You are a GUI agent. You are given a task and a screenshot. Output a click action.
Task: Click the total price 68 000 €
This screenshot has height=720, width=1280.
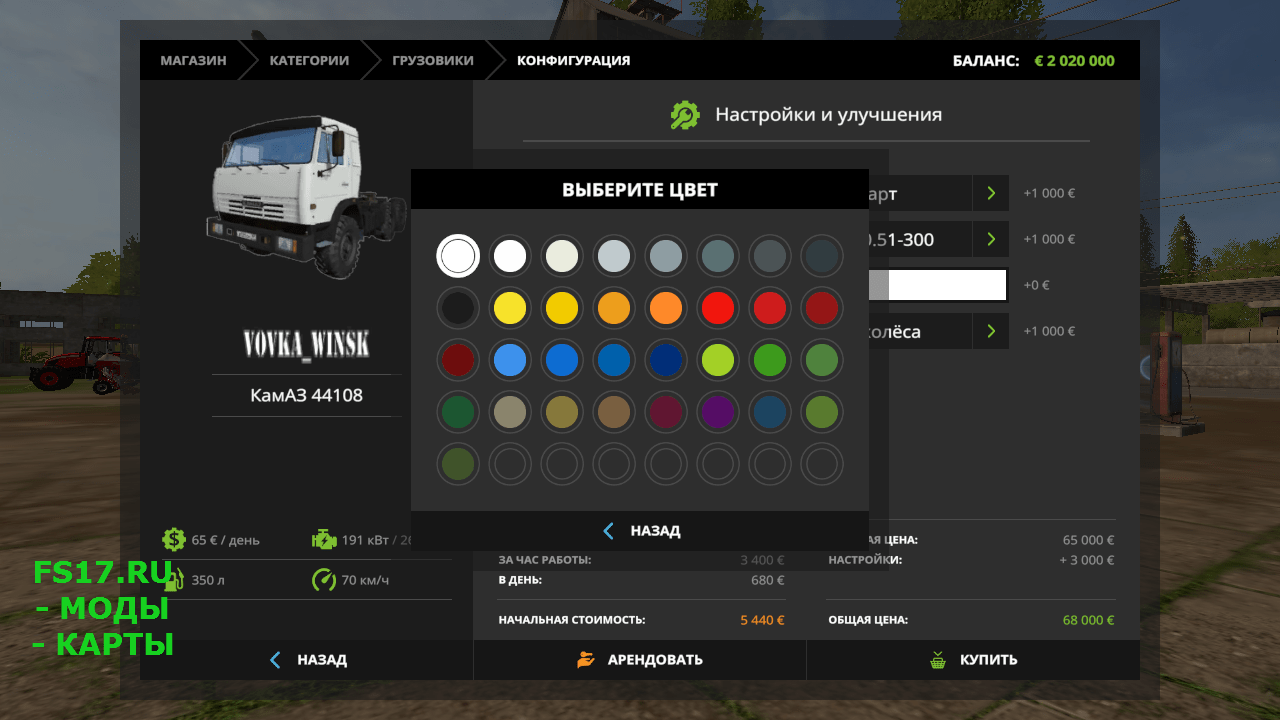tap(1088, 620)
